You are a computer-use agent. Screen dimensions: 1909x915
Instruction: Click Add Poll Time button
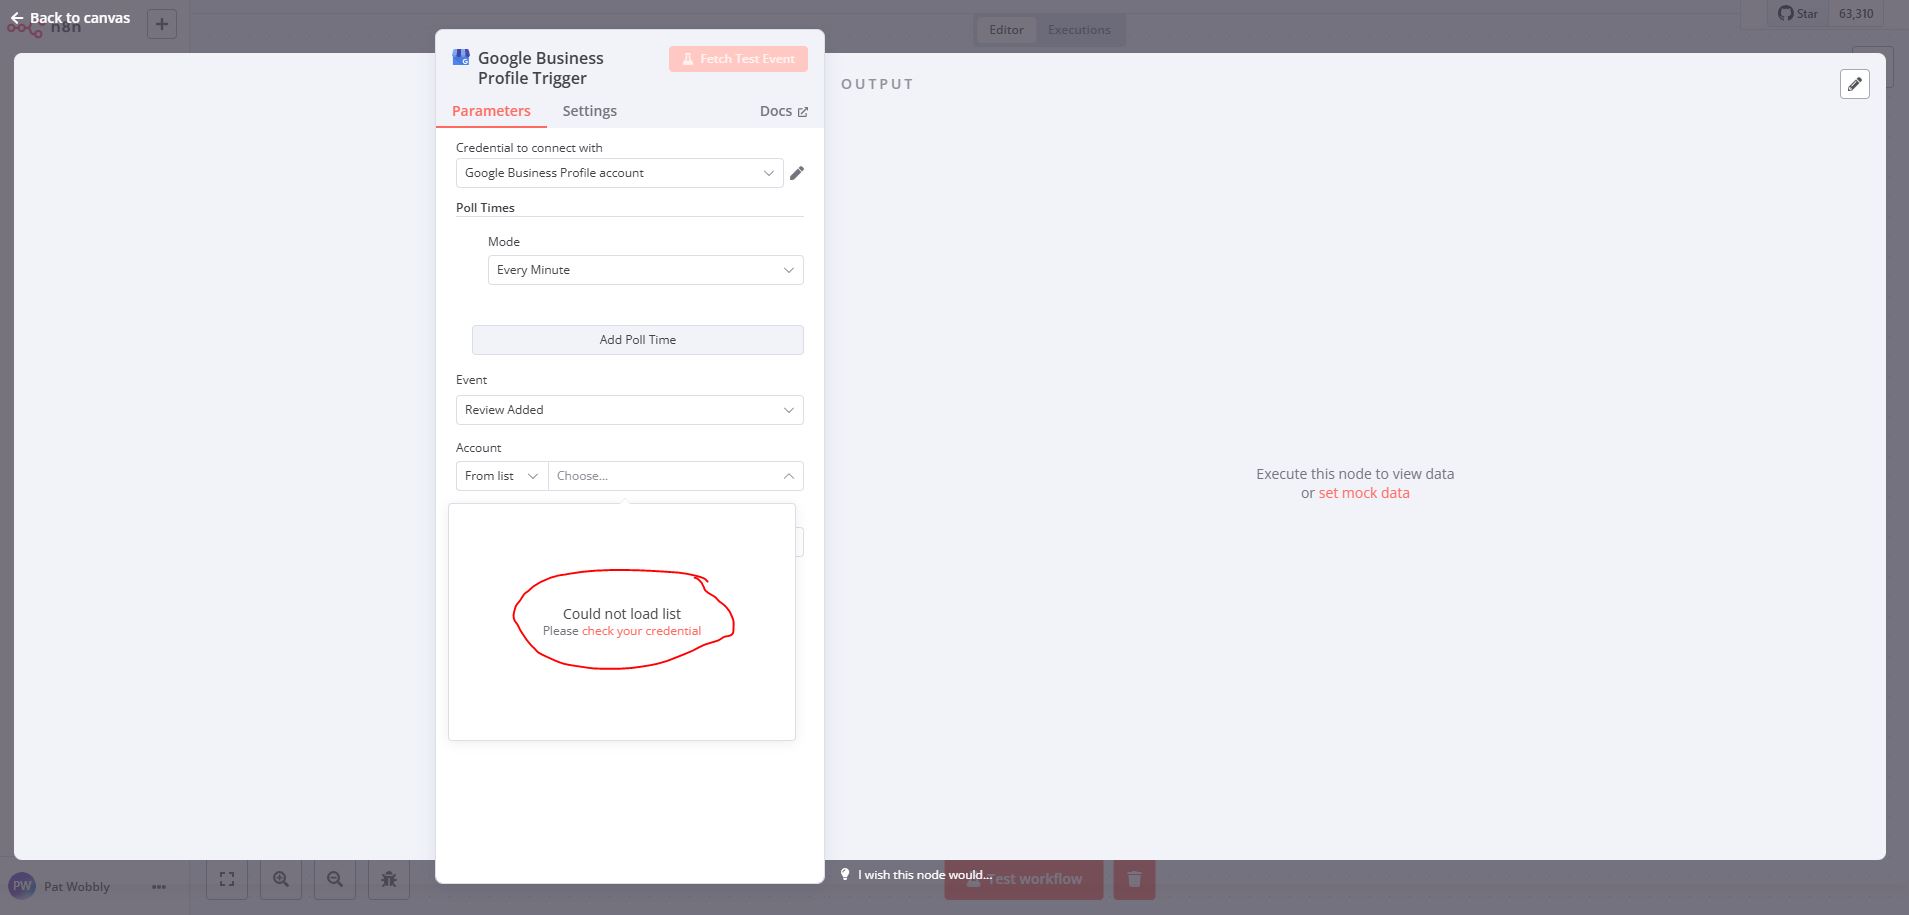(x=637, y=340)
